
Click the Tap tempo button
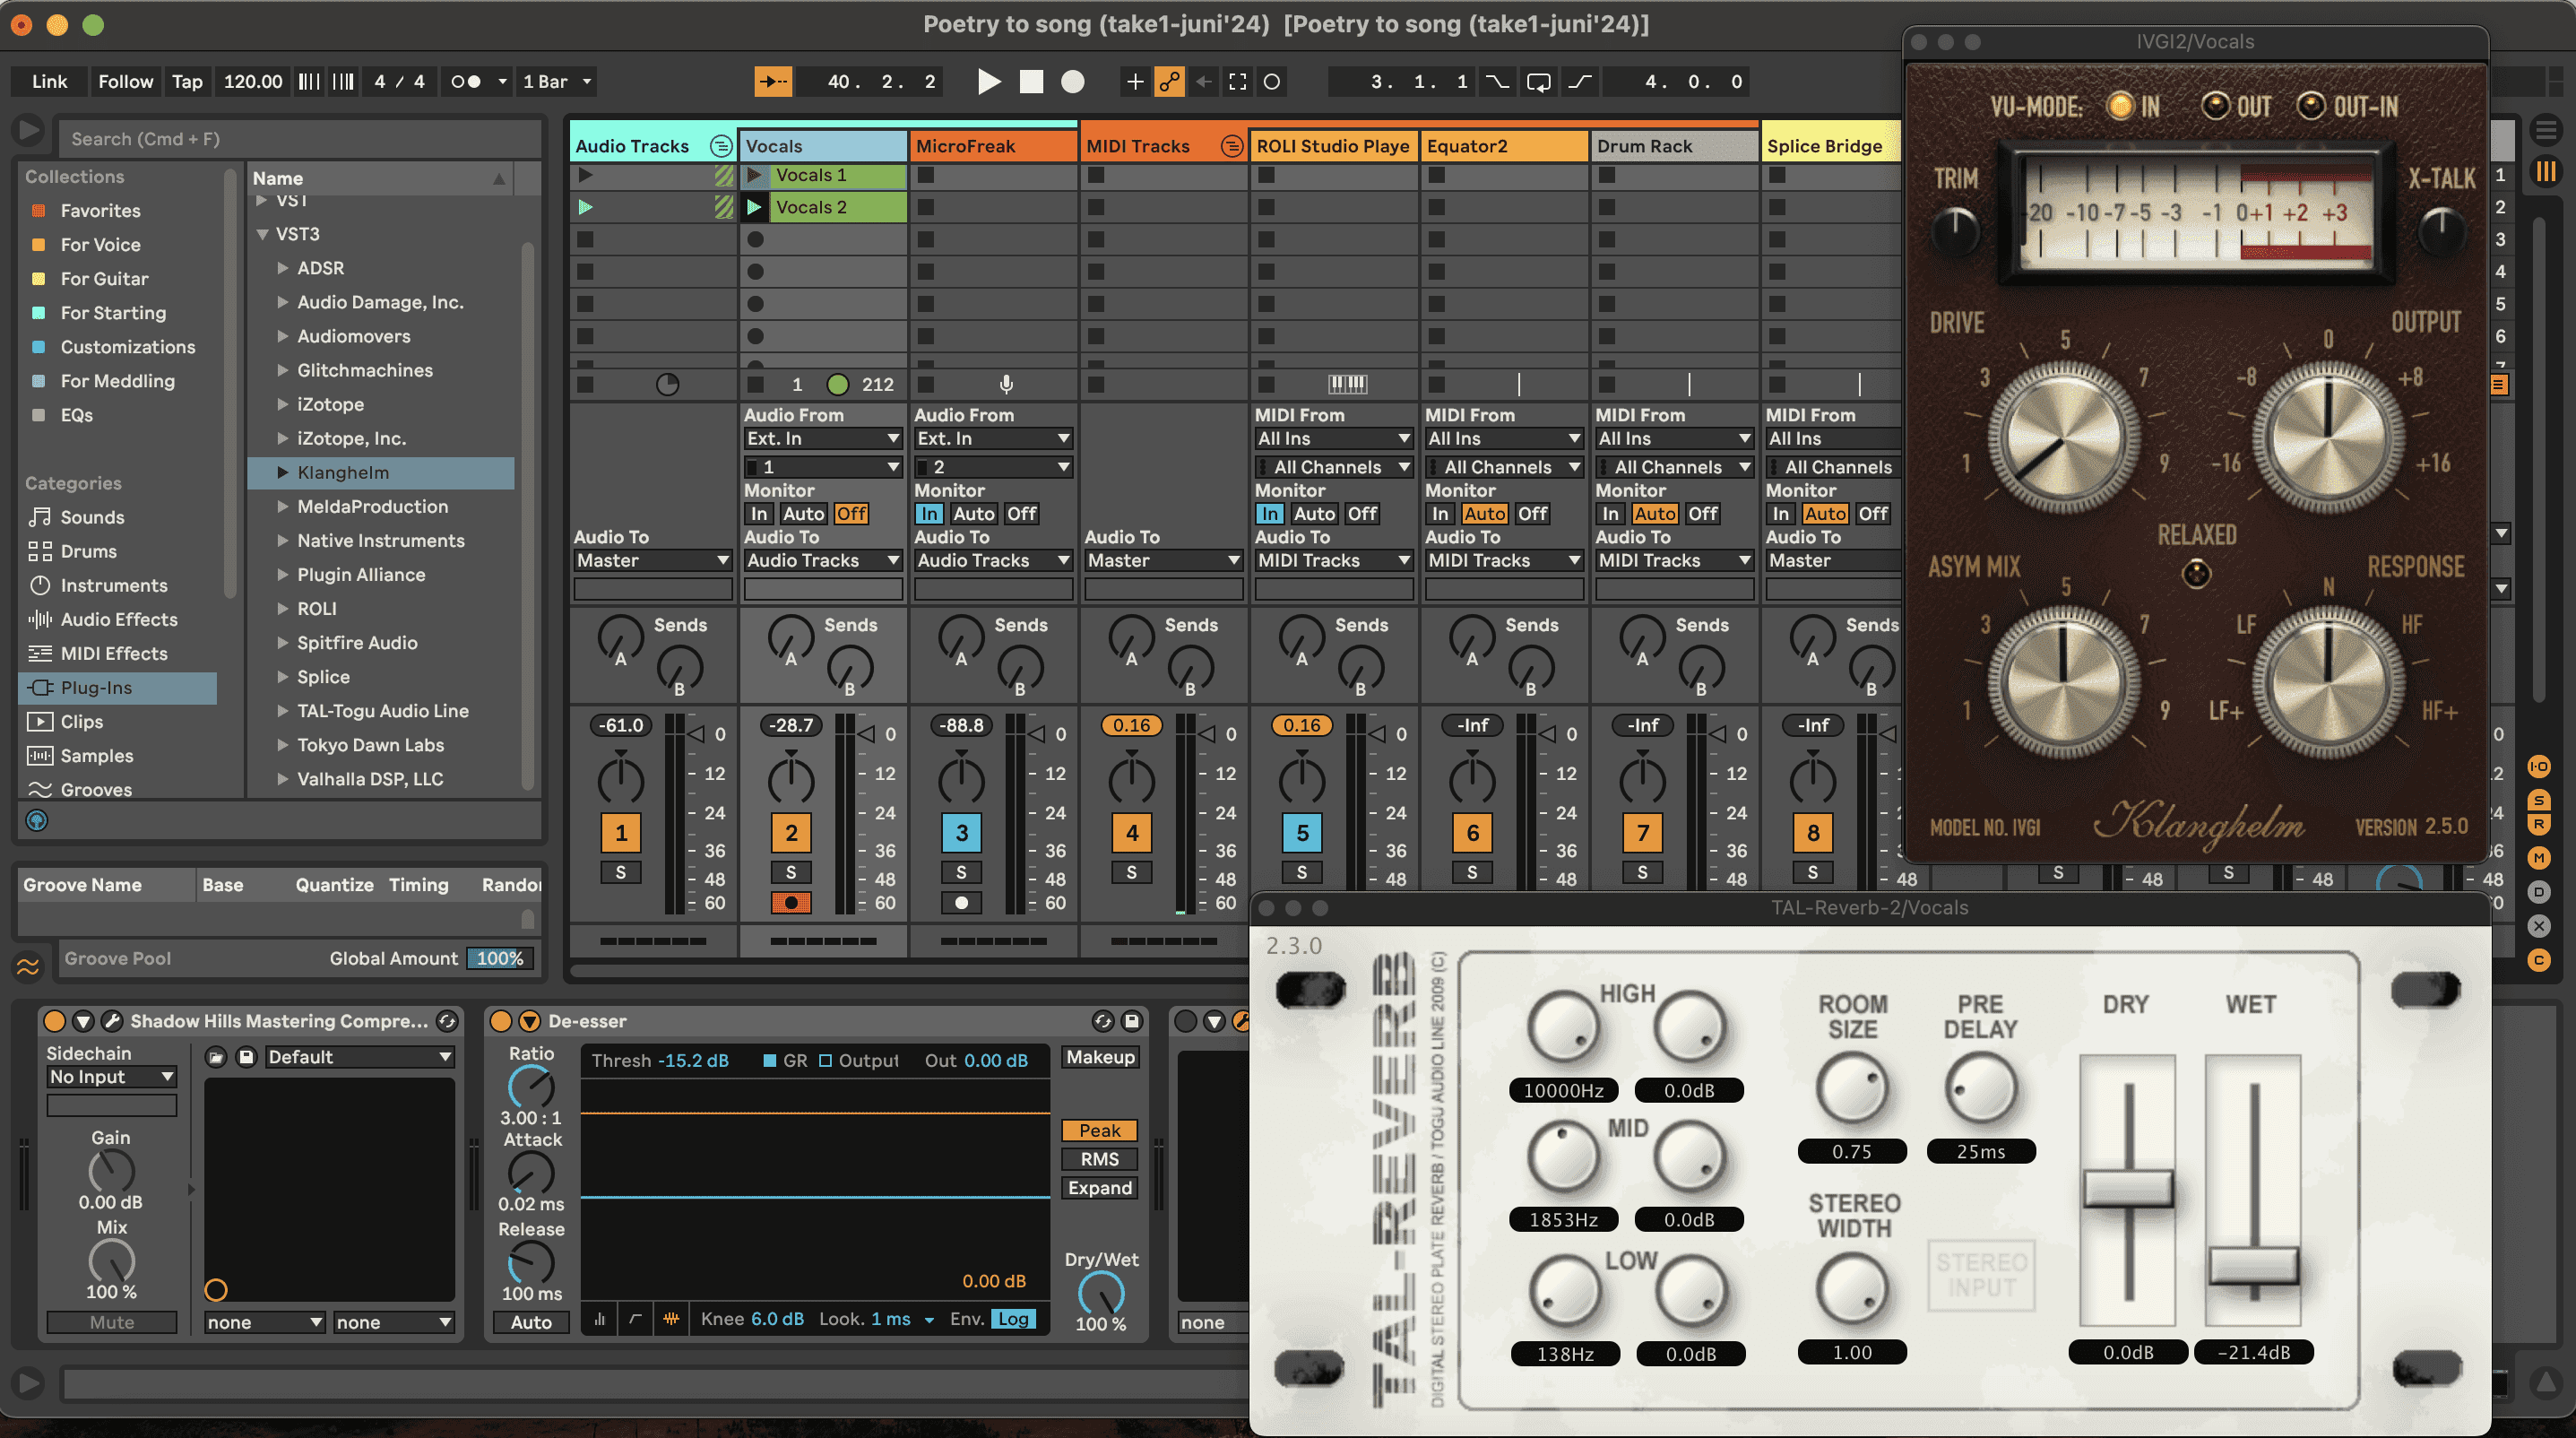pyautogui.click(x=187, y=82)
